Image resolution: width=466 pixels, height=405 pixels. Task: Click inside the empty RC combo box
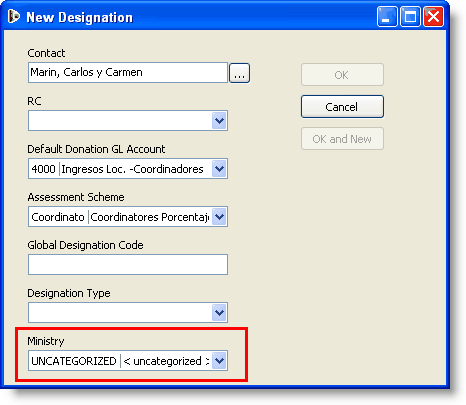point(120,120)
